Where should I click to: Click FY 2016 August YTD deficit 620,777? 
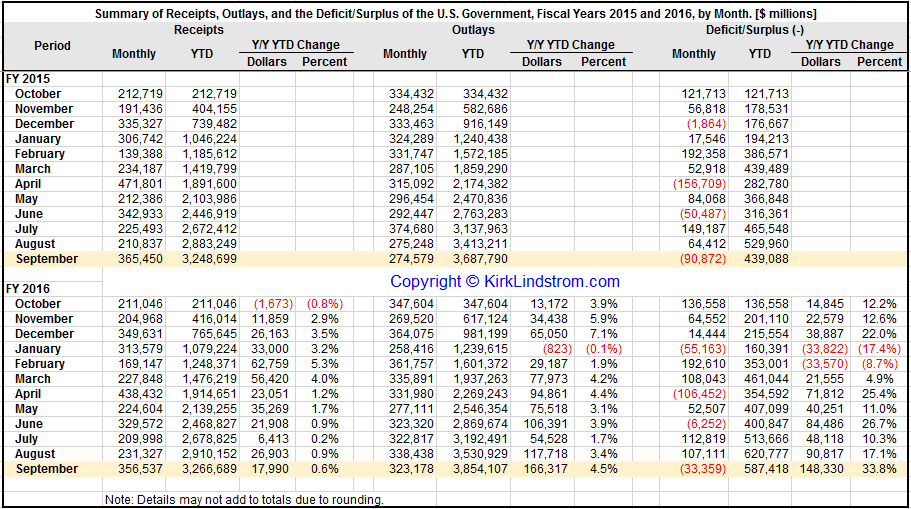point(766,454)
